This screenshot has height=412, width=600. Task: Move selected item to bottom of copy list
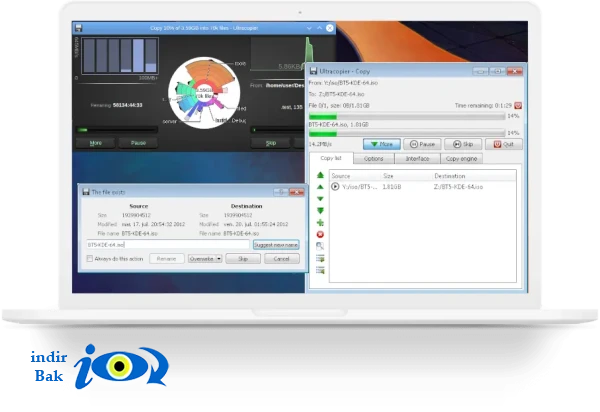(x=320, y=211)
